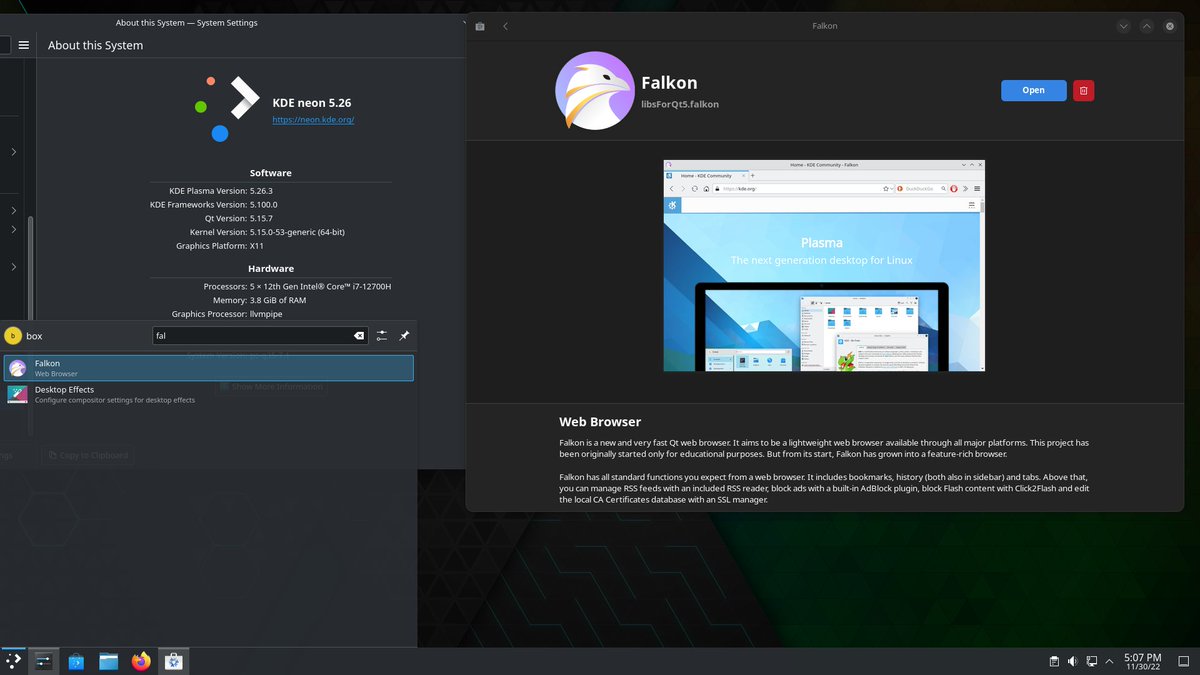Open the clipboard tray icon

1054,661
